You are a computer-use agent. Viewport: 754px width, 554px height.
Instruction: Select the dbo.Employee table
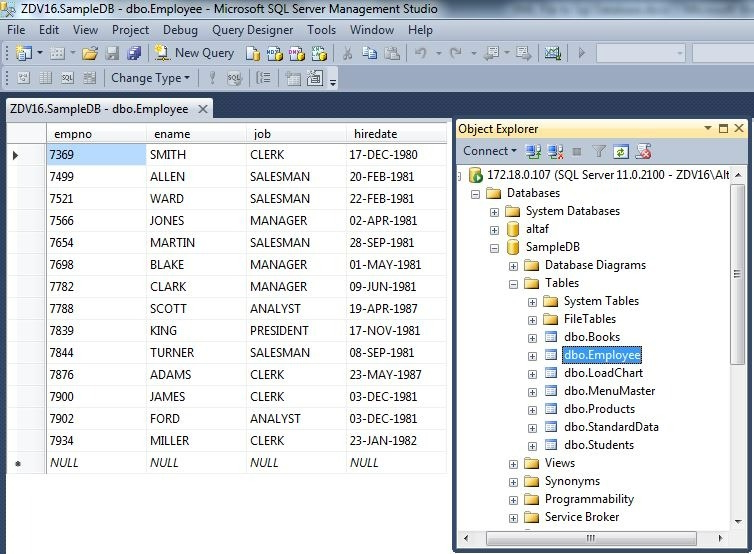coord(602,355)
